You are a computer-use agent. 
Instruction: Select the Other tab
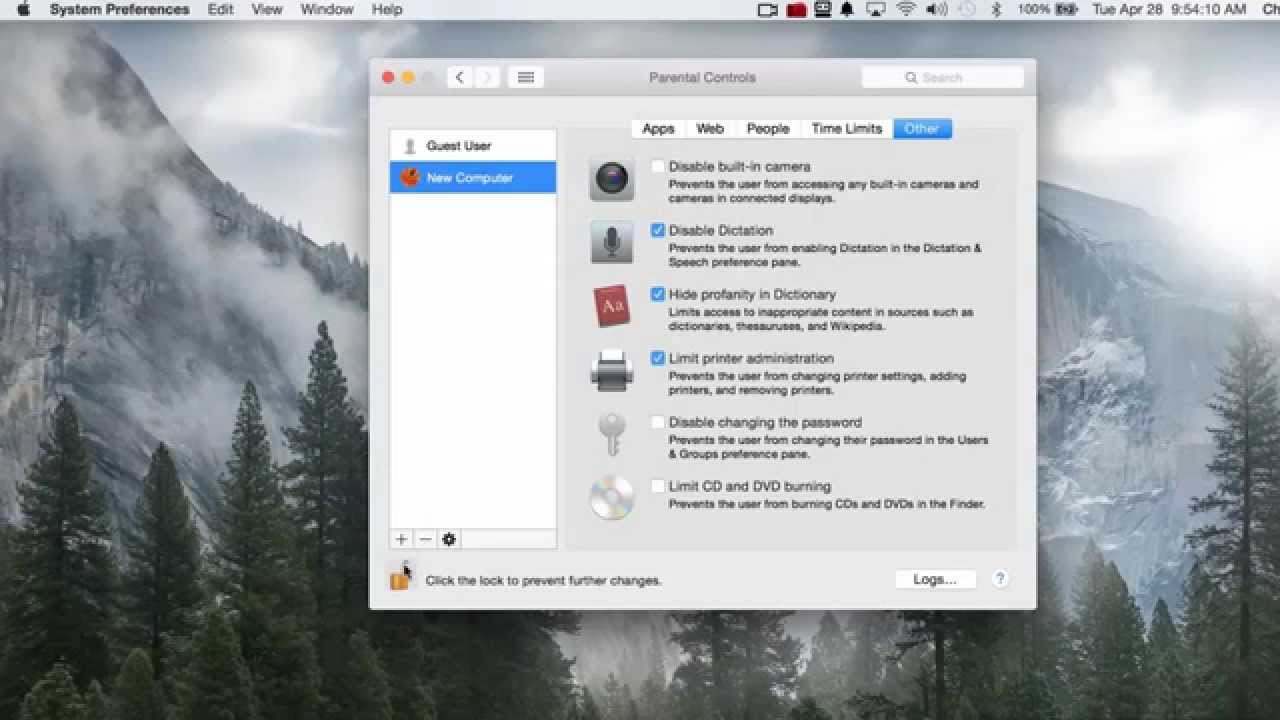[922, 129]
